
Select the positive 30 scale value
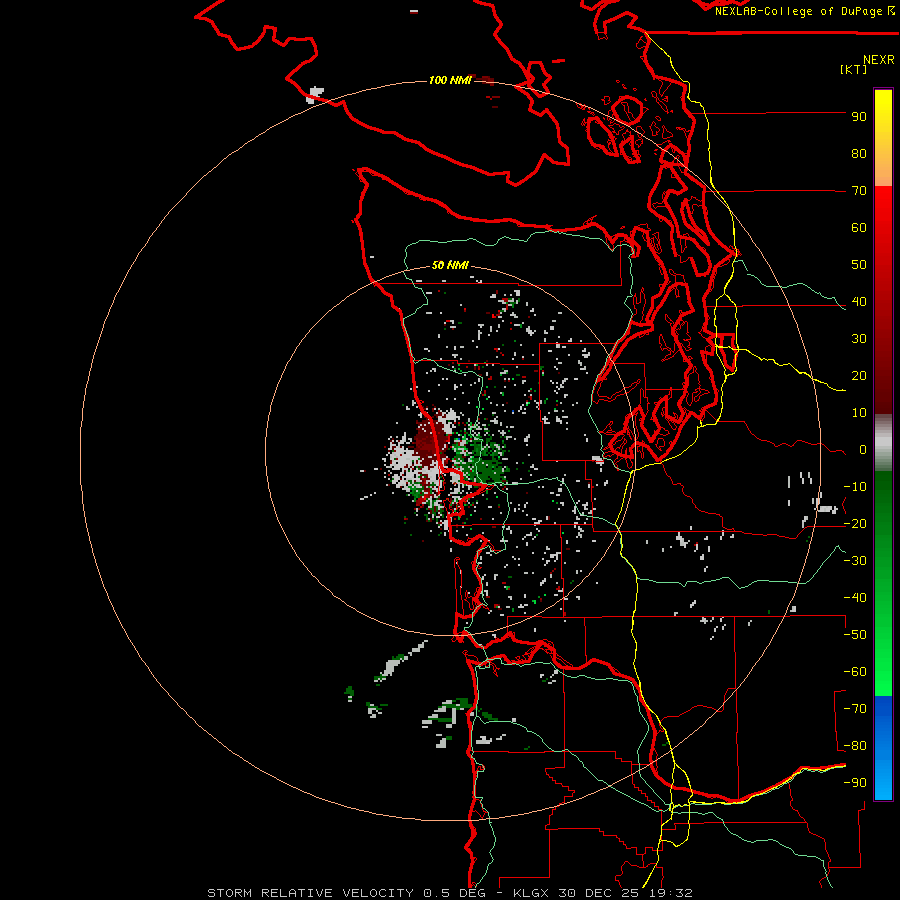(x=859, y=339)
